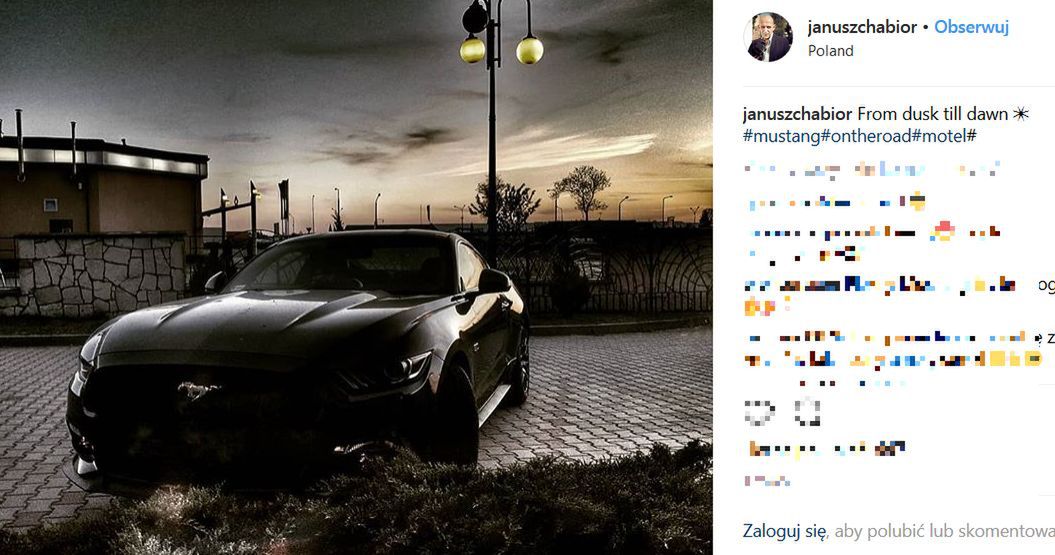Click the blurred comment with the red-hat emoji
The width and height of the screenshot is (1055, 555).
(x=873, y=242)
